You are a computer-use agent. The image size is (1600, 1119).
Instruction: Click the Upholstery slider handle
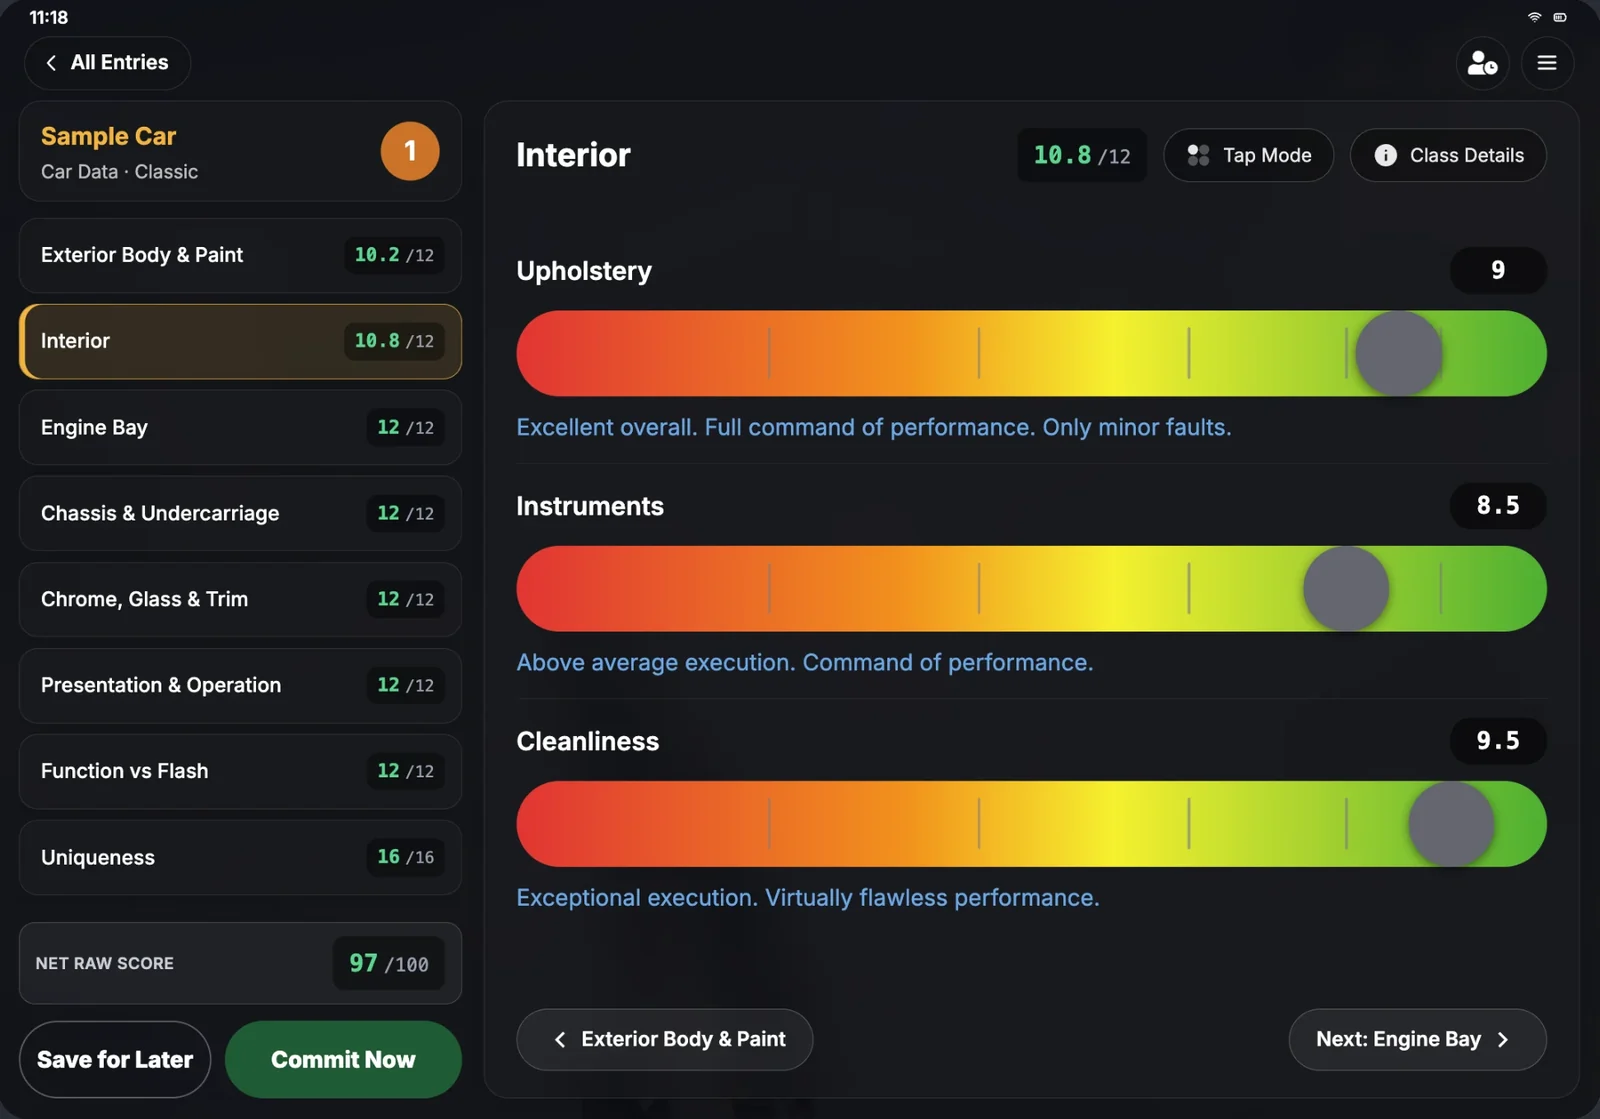click(1398, 353)
